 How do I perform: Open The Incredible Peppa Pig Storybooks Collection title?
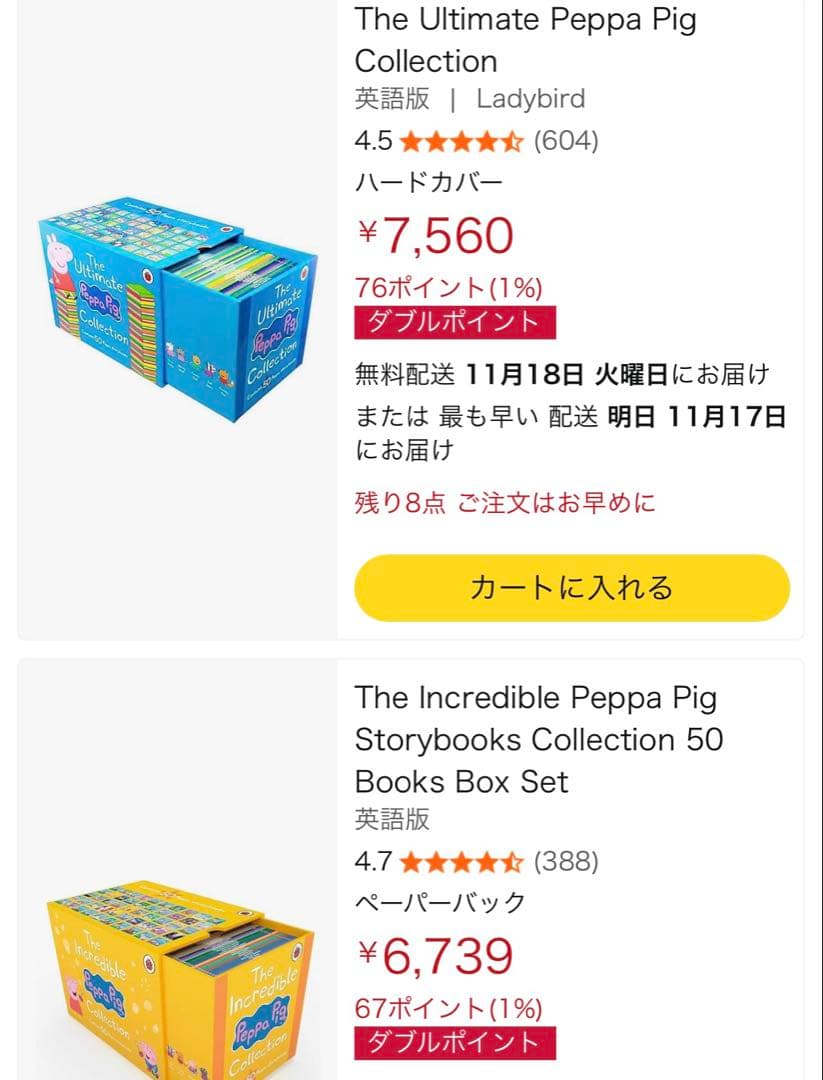(x=535, y=739)
